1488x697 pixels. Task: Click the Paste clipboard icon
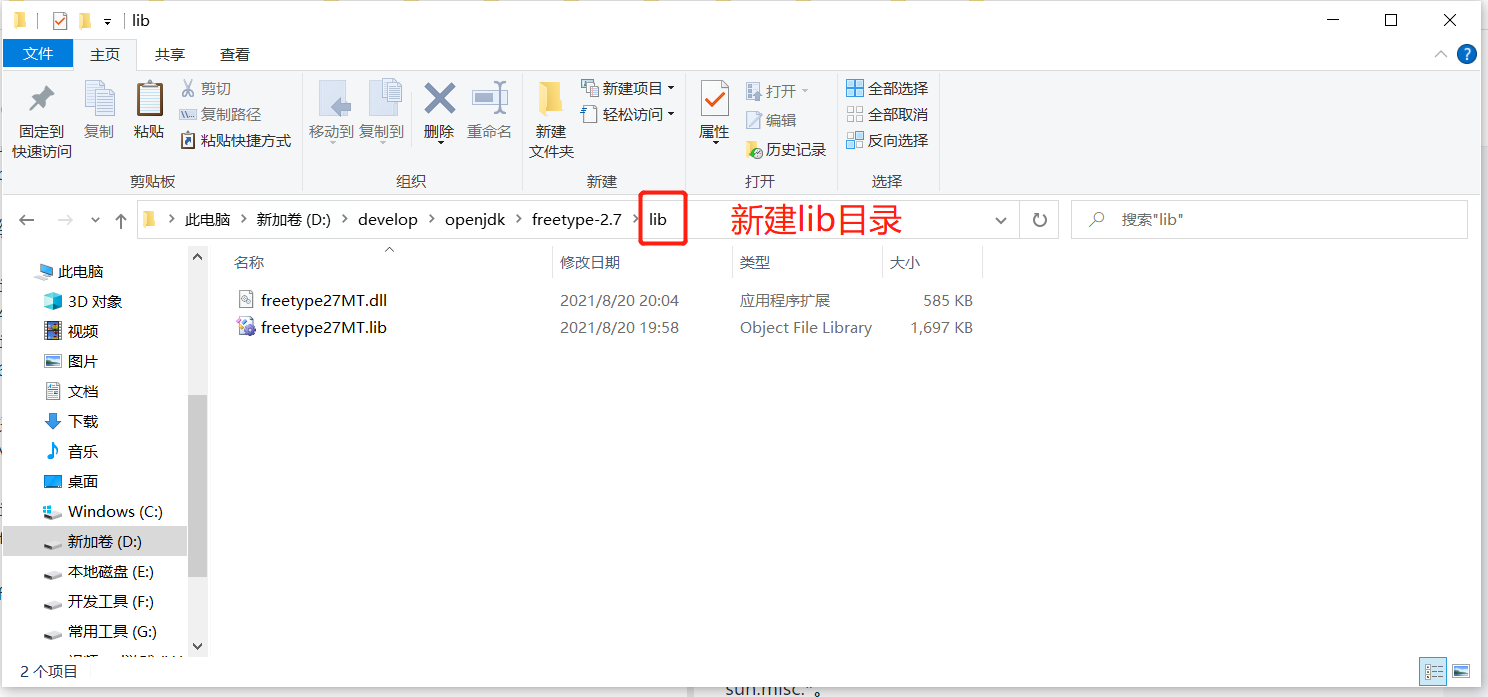pyautogui.click(x=149, y=100)
